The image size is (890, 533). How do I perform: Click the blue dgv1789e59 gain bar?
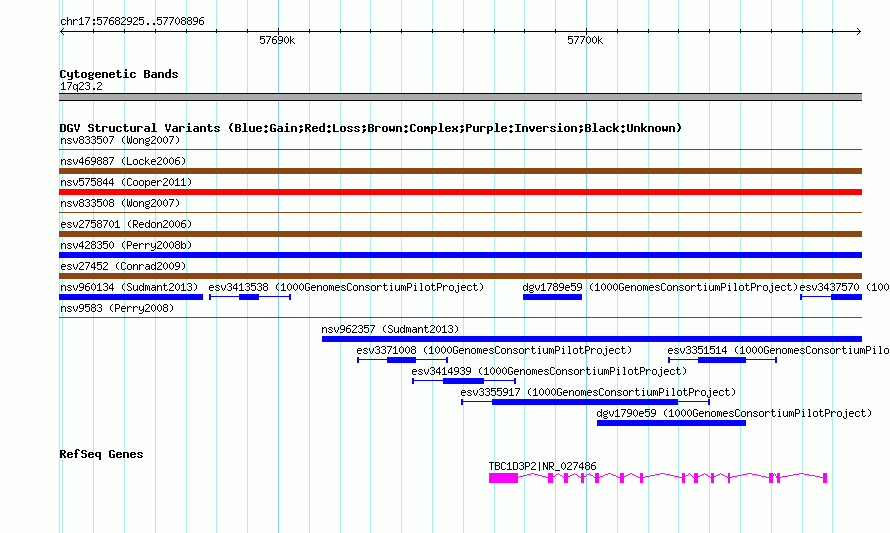(x=552, y=297)
